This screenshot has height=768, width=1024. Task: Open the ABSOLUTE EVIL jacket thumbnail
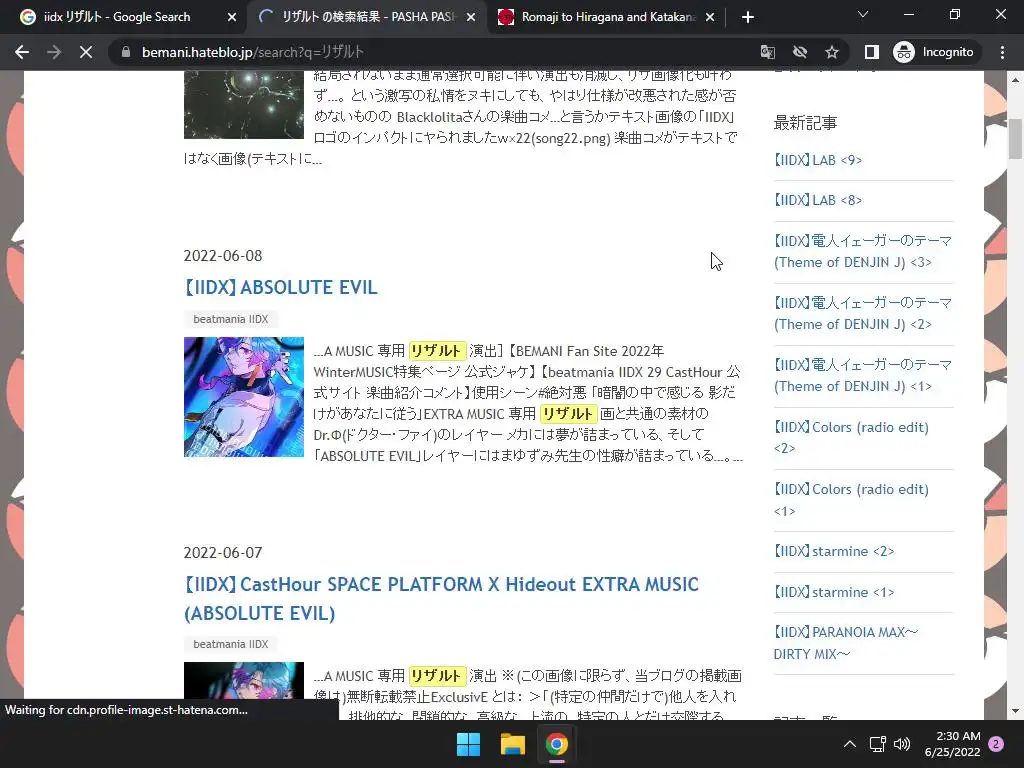(x=244, y=396)
